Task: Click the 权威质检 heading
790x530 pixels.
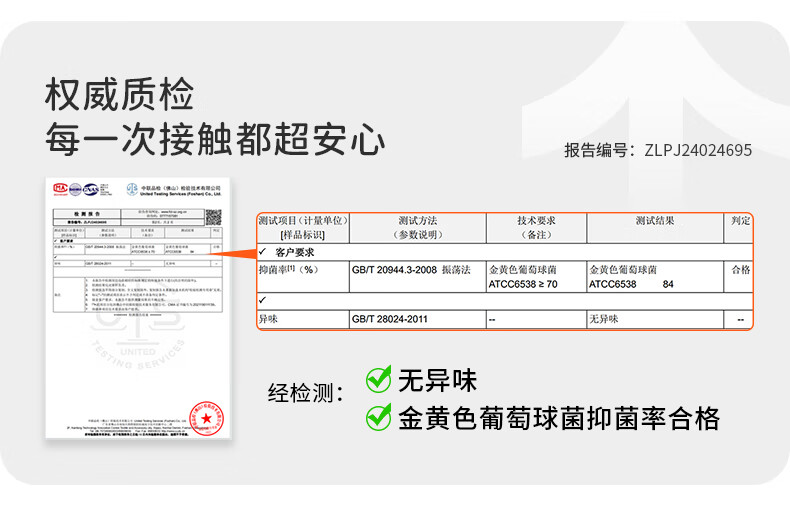Action: [x=119, y=95]
